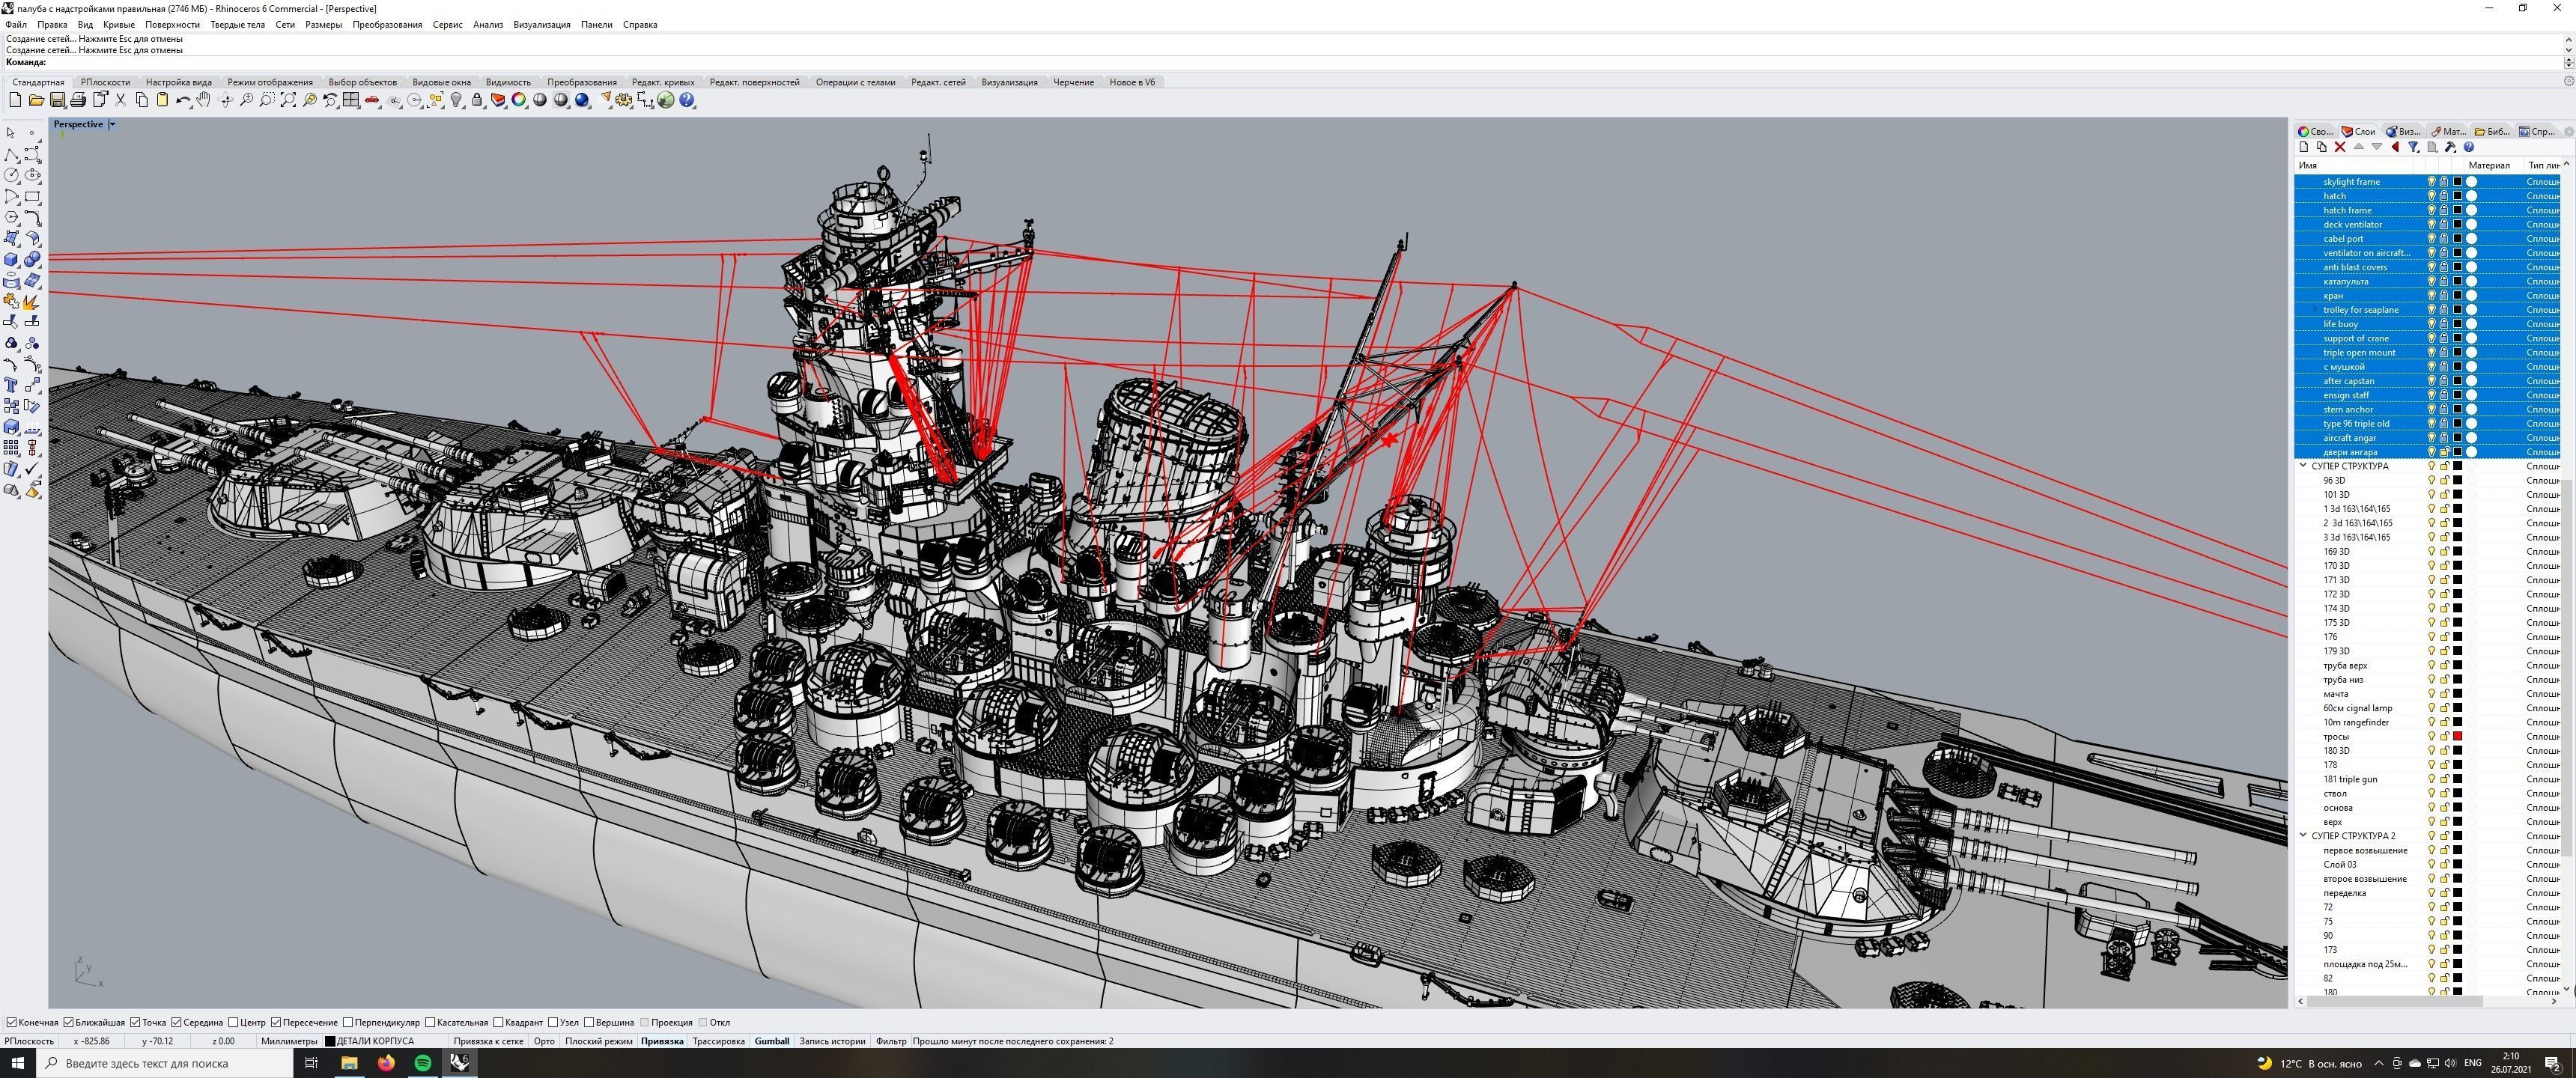Click the red X delete layer icon
The height and width of the screenshot is (1078, 2576).
2340,147
